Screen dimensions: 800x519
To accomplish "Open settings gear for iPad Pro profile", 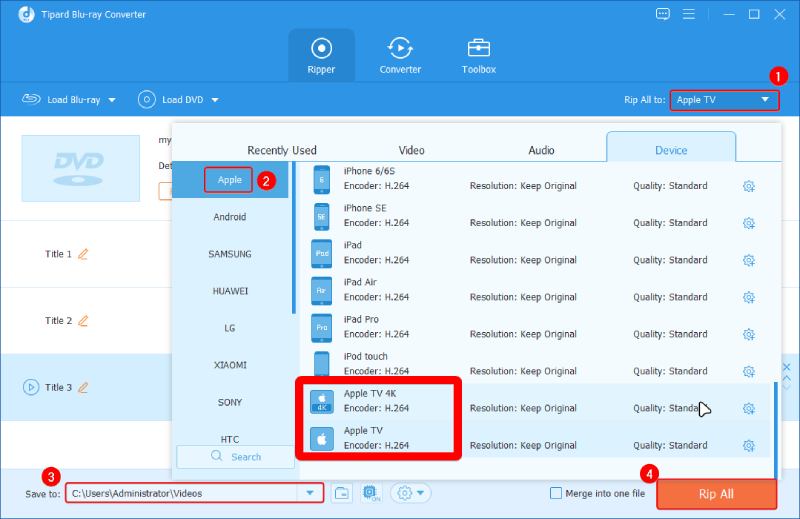I will pos(748,334).
